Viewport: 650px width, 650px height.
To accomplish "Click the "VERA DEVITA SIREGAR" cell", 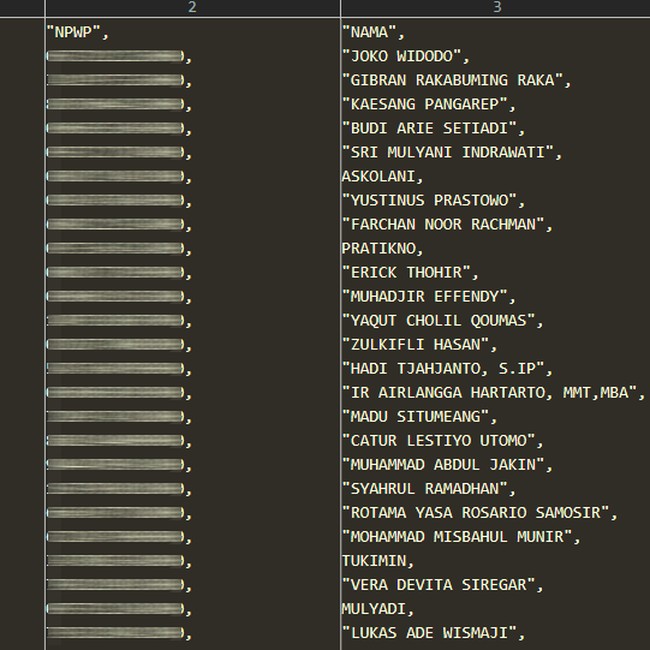I will point(443,584).
